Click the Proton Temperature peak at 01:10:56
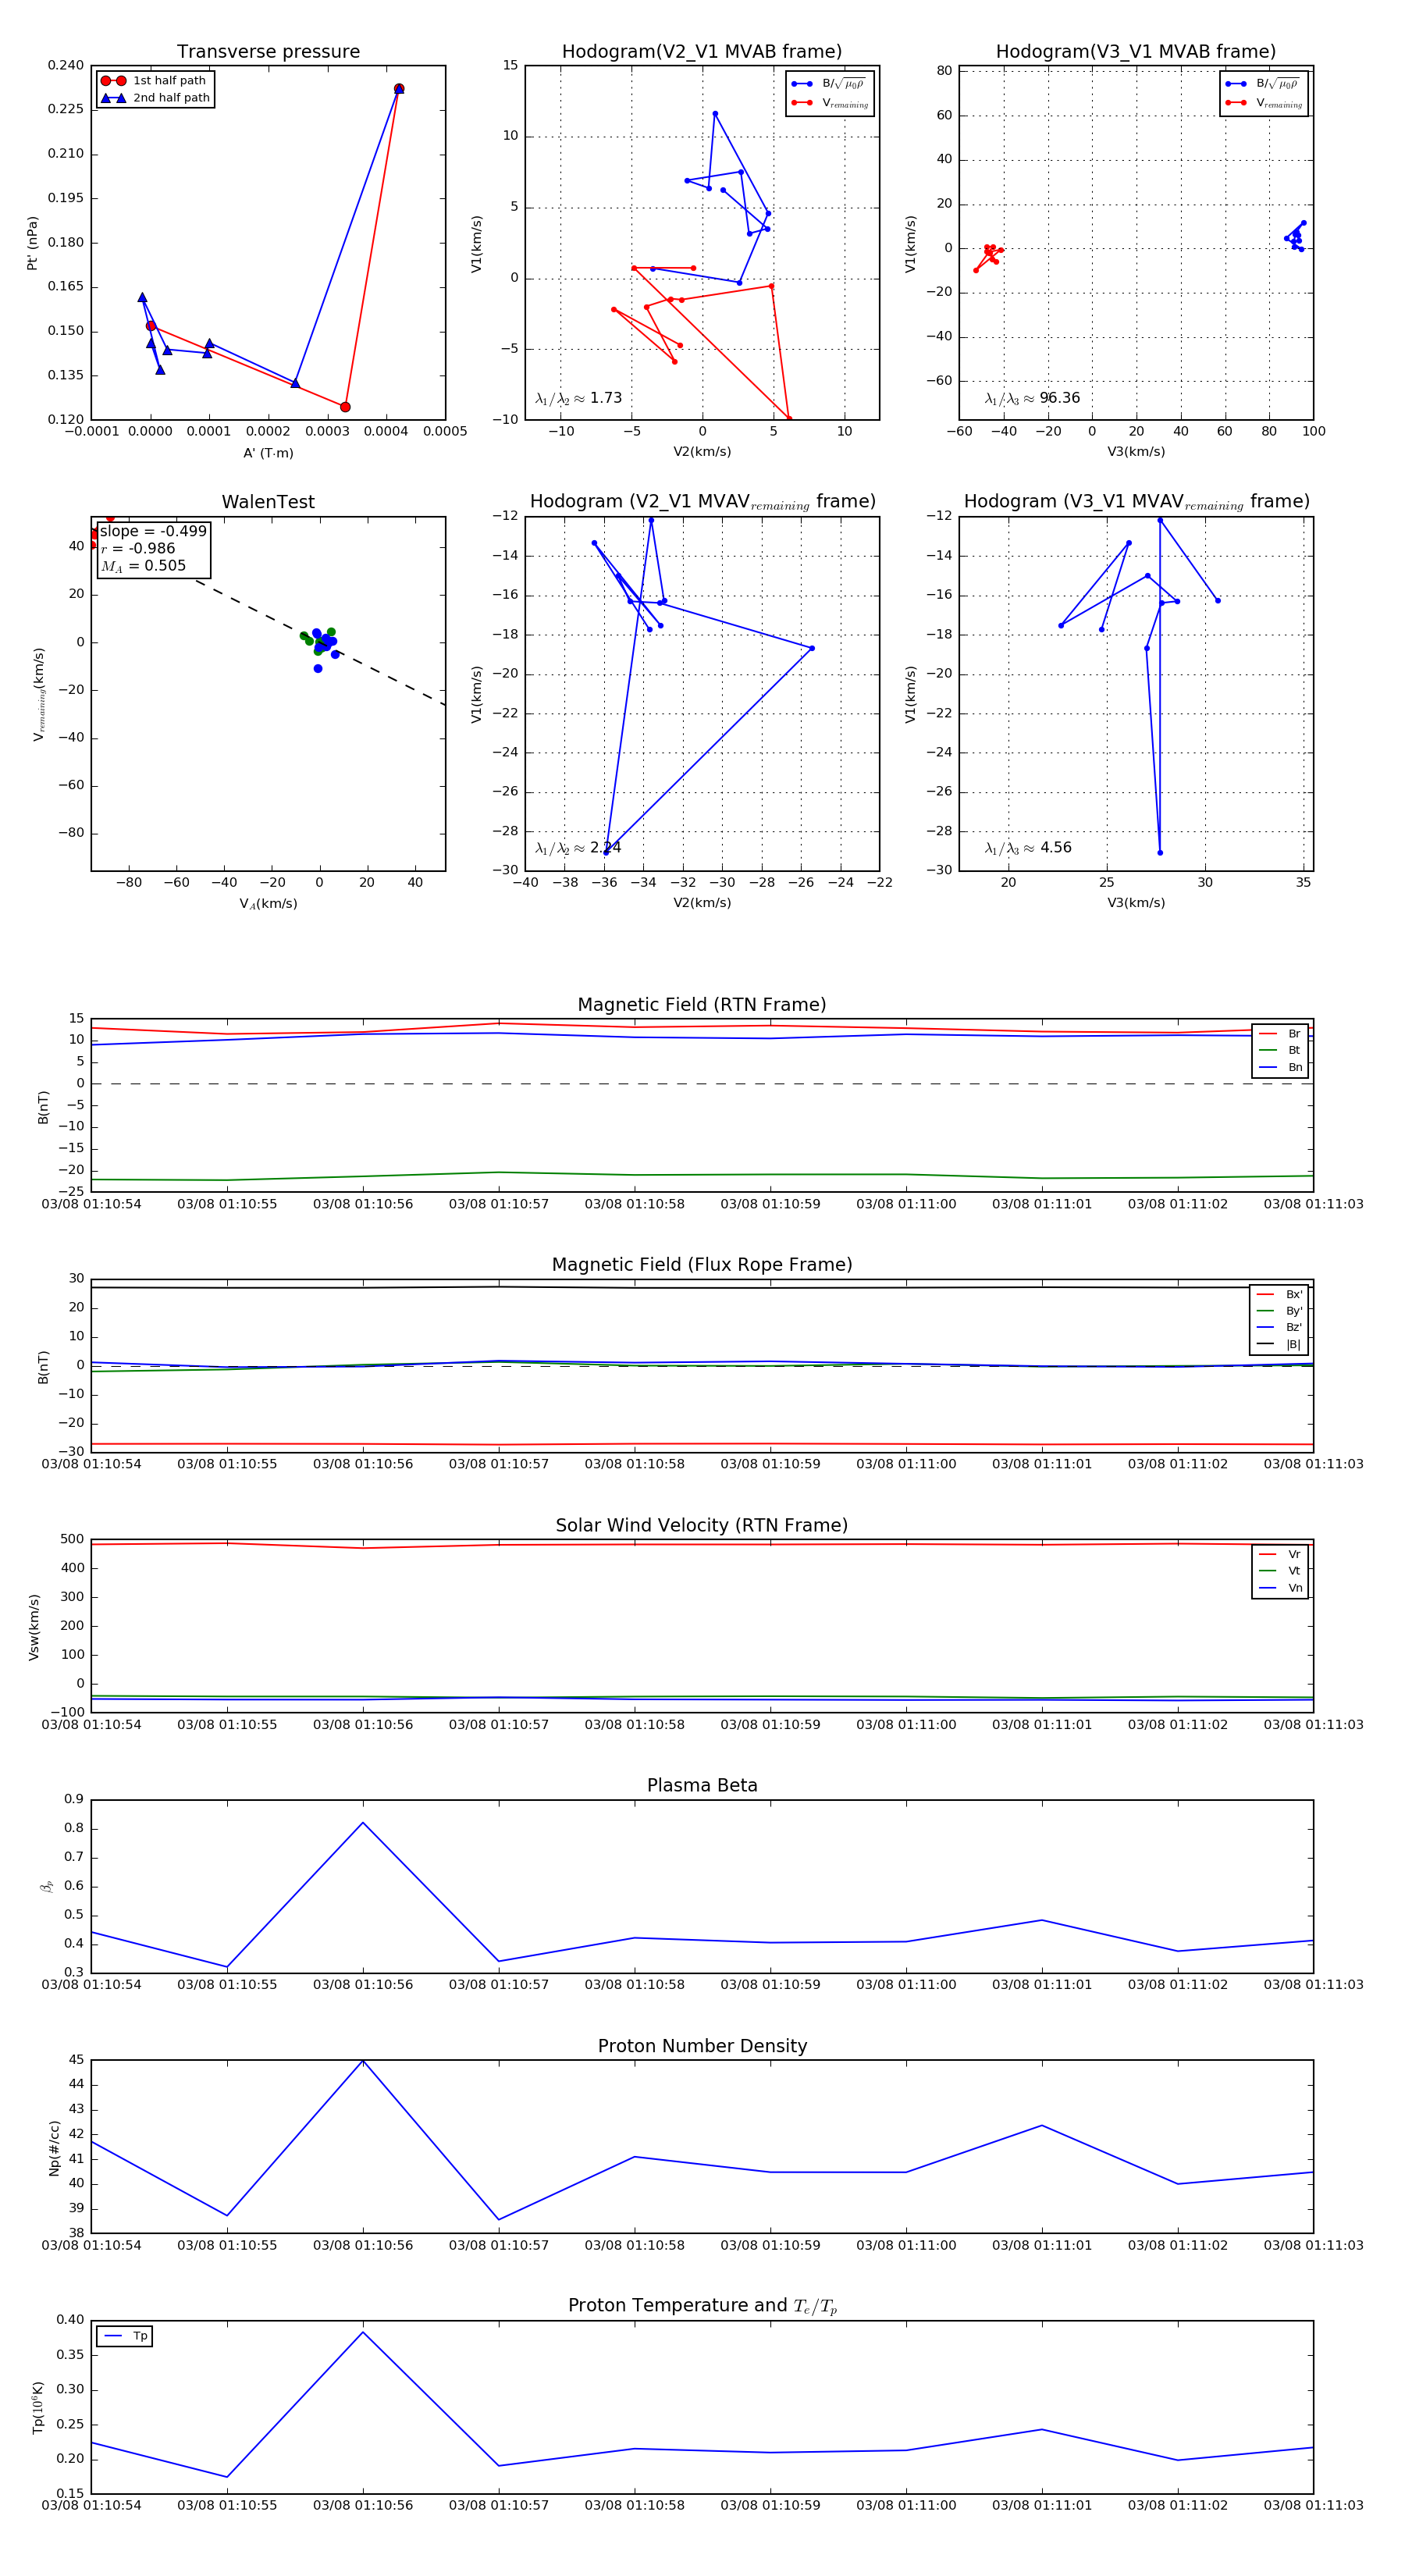 [363, 2332]
